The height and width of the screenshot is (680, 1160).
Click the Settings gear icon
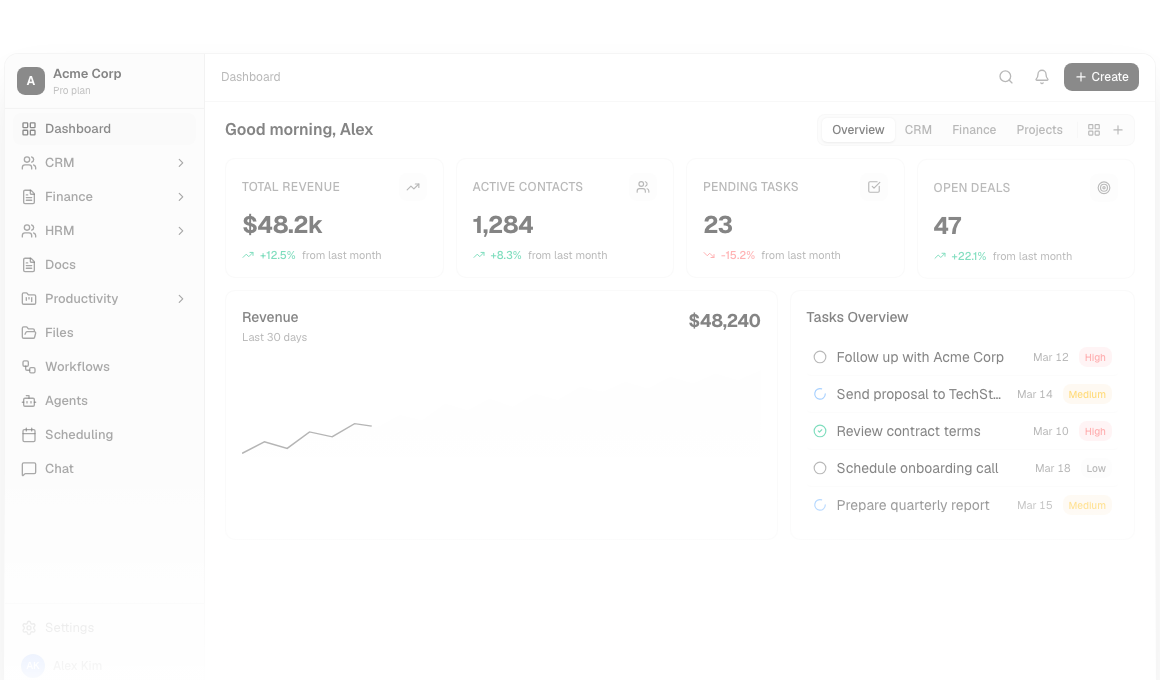click(x=29, y=627)
